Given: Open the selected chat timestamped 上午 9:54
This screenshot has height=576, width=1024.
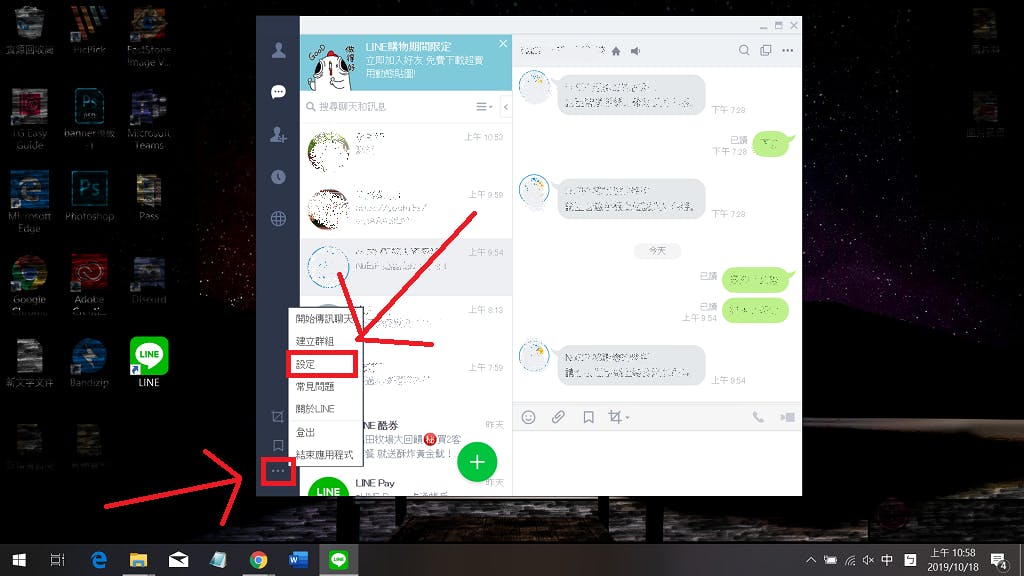Looking at the screenshot, I should pos(406,266).
